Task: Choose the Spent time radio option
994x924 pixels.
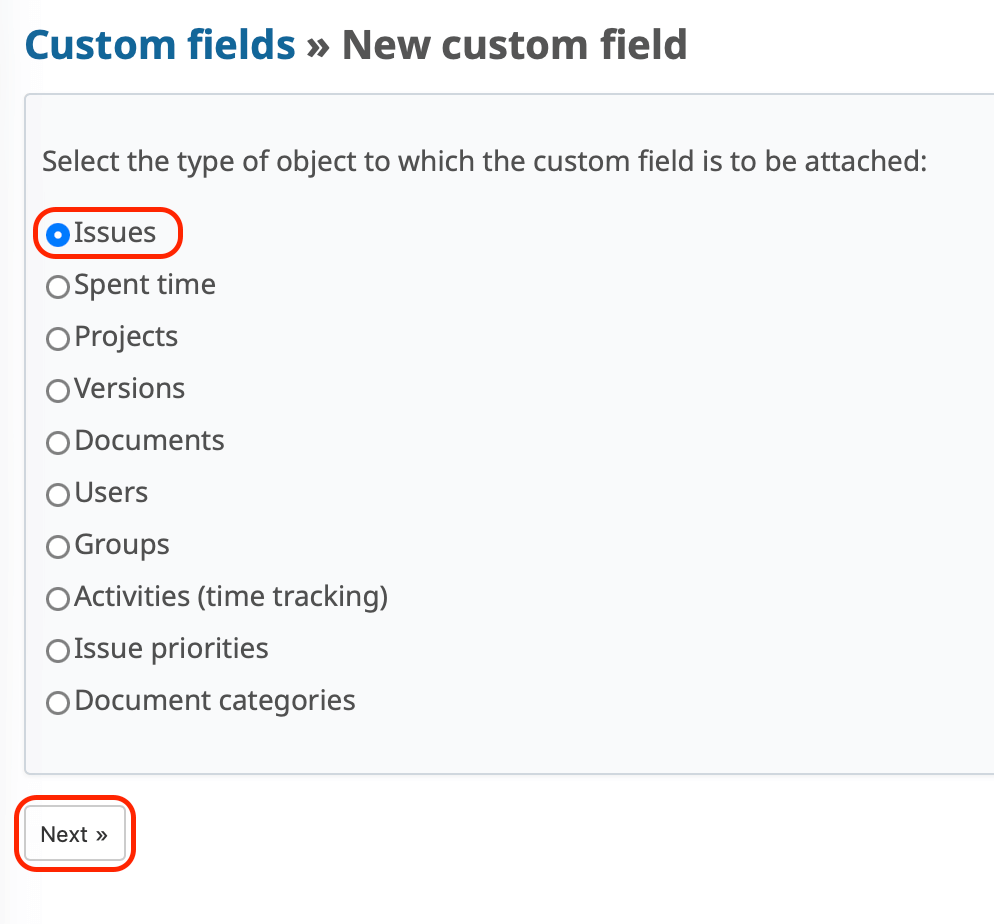Action: tap(58, 287)
